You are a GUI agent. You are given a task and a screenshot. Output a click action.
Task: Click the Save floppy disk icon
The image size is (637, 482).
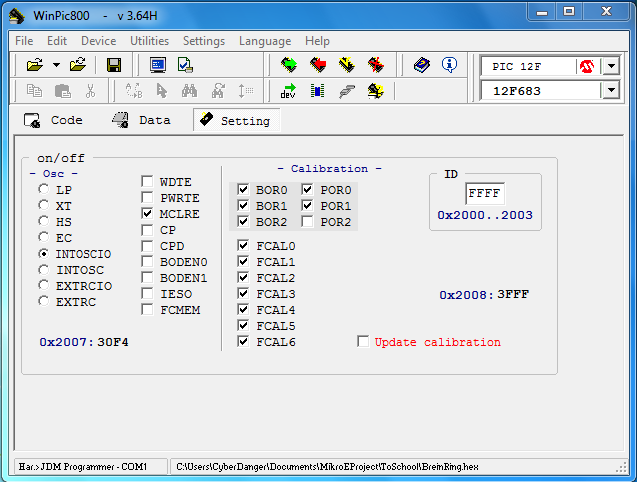114,65
